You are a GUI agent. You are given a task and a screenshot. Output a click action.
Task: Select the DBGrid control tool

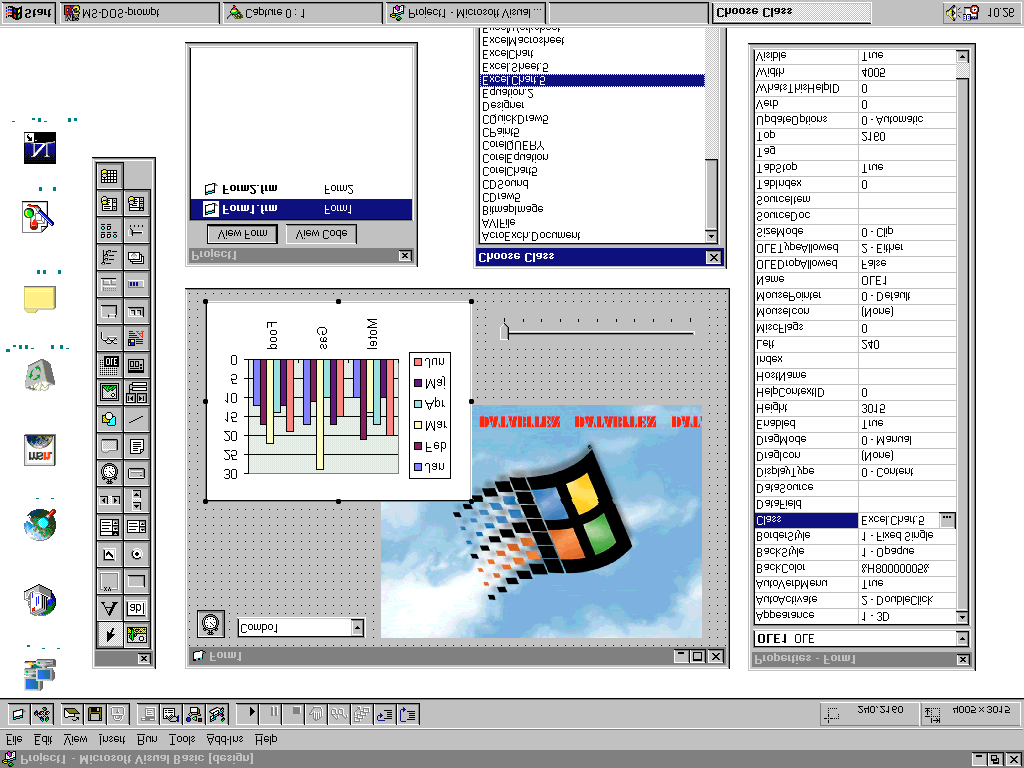pyautogui.click(x=110, y=176)
